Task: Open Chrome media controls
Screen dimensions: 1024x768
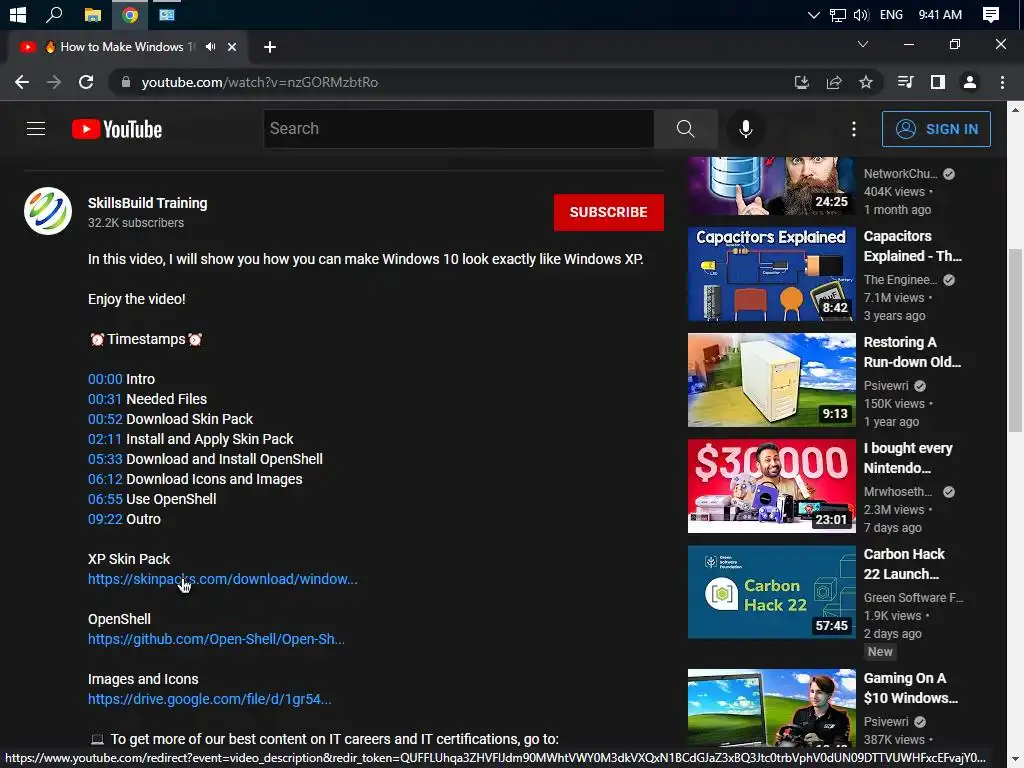Action: pyautogui.click(x=905, y=82)
